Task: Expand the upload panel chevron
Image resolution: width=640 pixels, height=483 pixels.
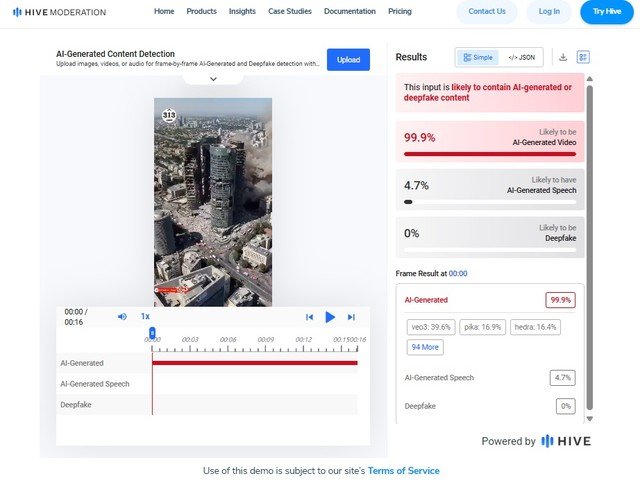Action: pyautogui.click(x=213, y=79)
